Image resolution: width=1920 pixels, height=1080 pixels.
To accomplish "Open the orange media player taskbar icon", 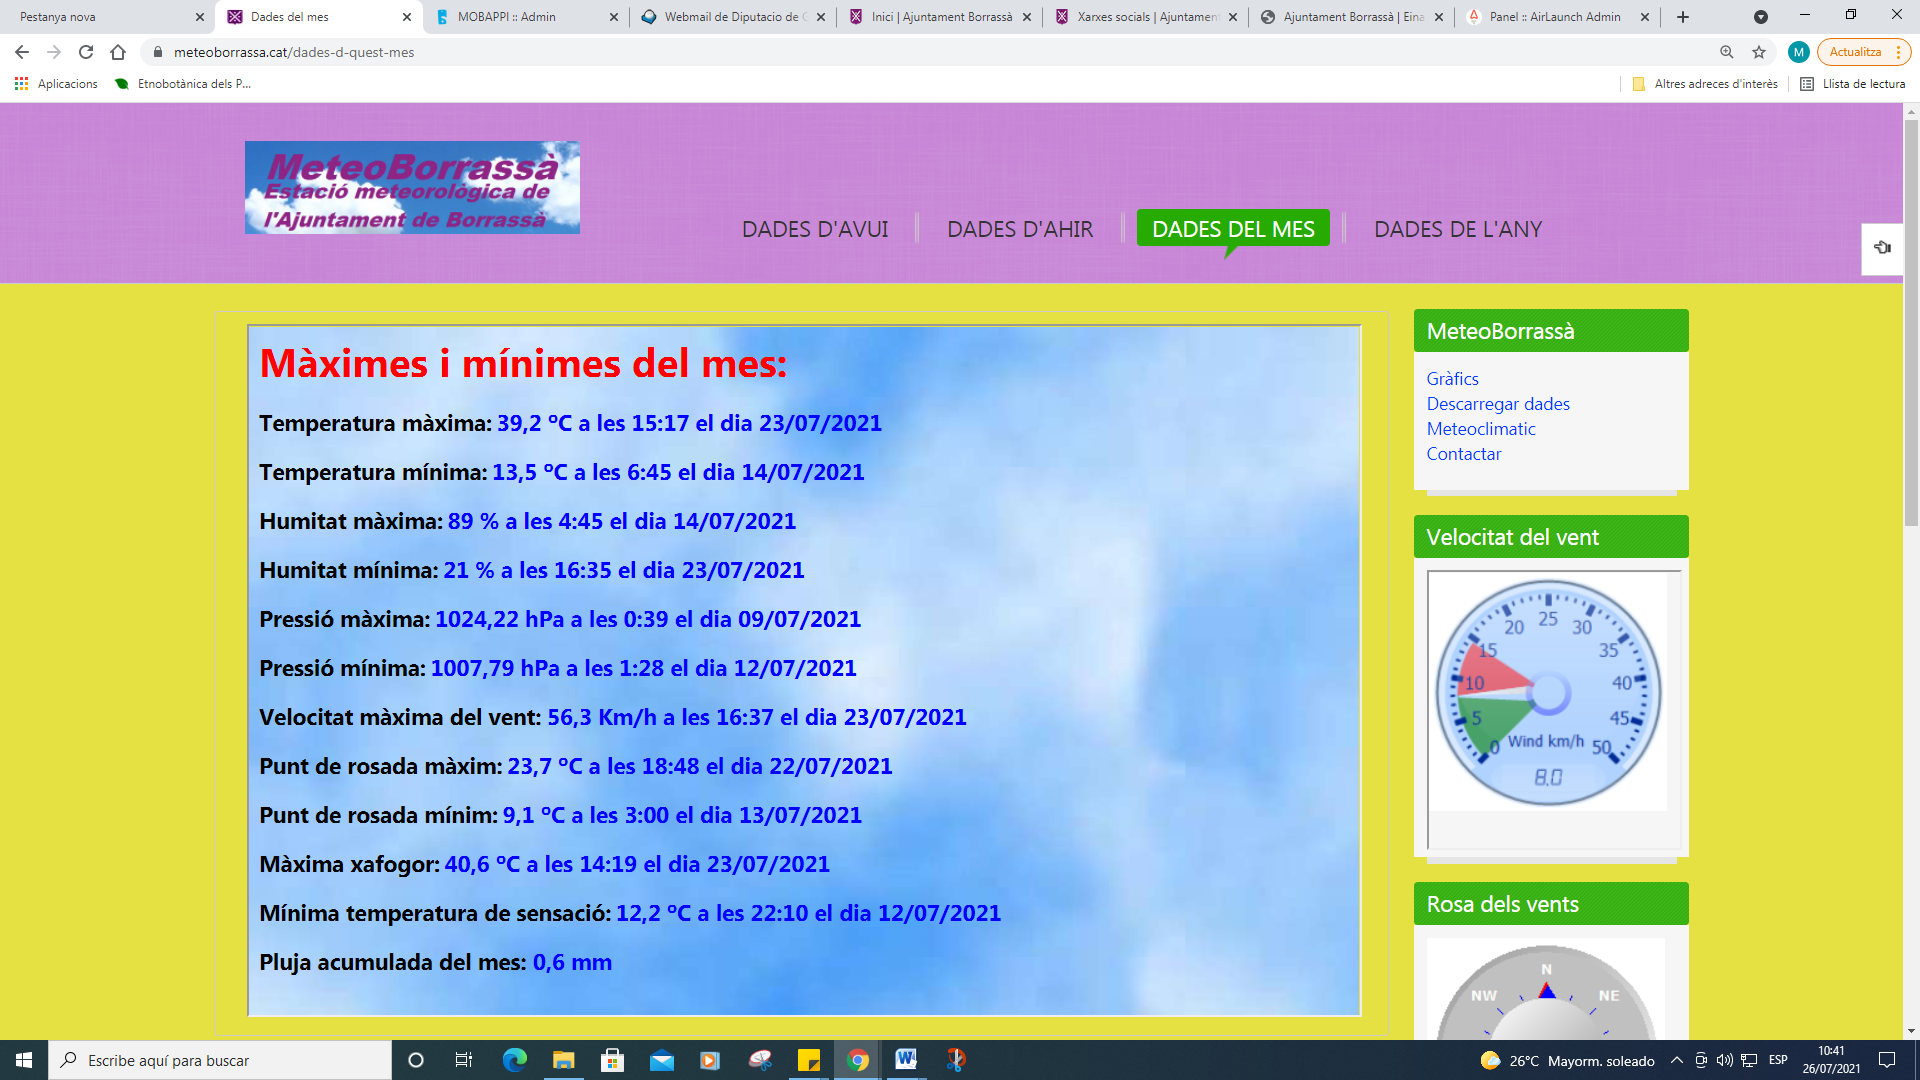I will (x=710, y=1060).
